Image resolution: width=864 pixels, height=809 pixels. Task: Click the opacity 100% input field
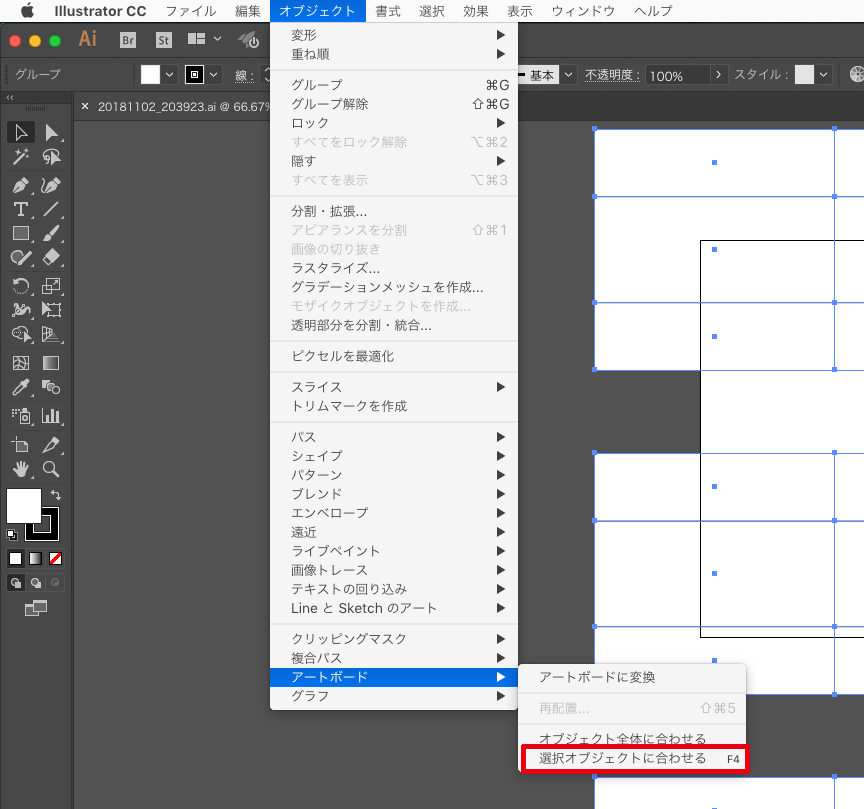(677, 75)
